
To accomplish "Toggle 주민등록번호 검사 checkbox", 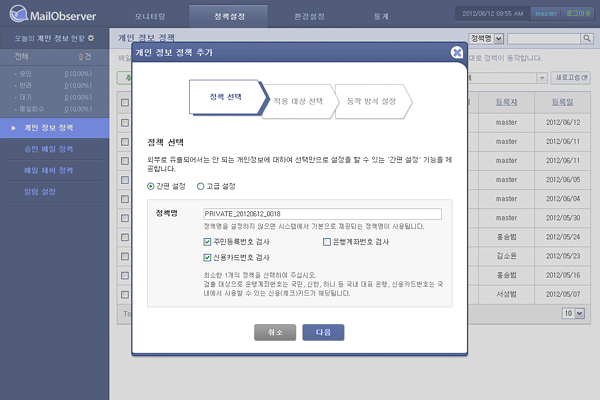I will pos(207,242).
